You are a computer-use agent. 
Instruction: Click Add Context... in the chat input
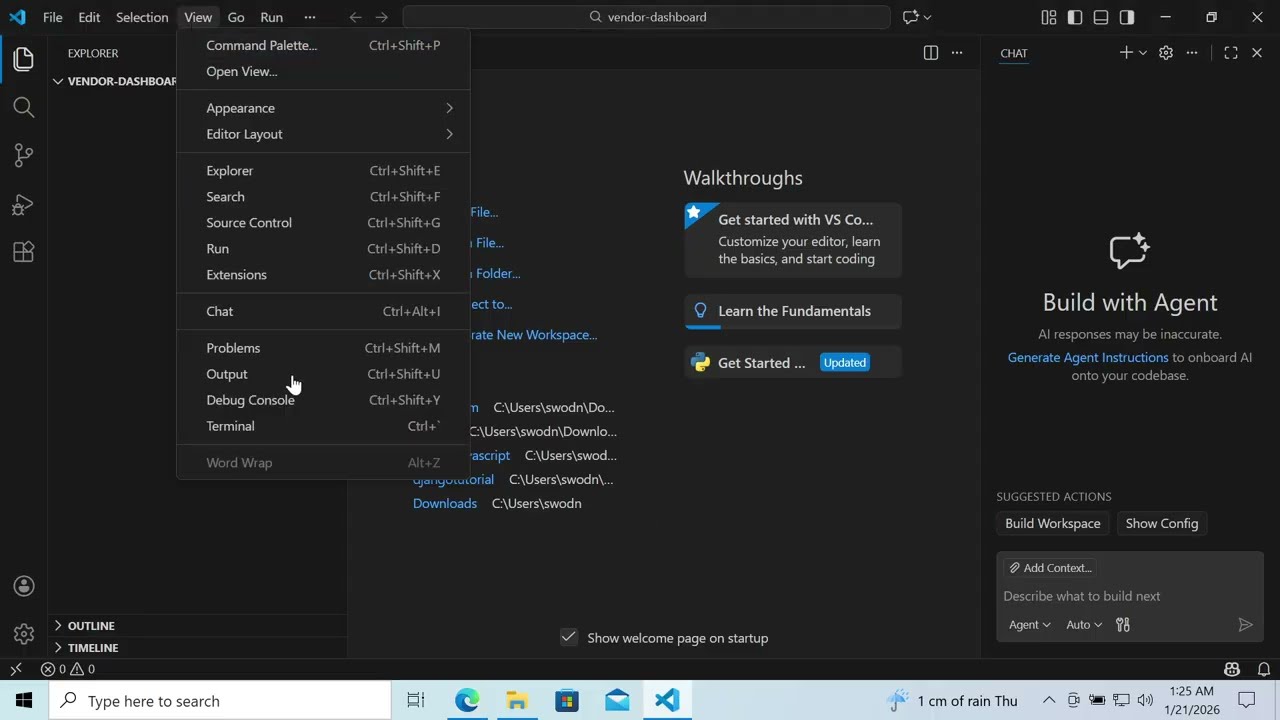1050,568
